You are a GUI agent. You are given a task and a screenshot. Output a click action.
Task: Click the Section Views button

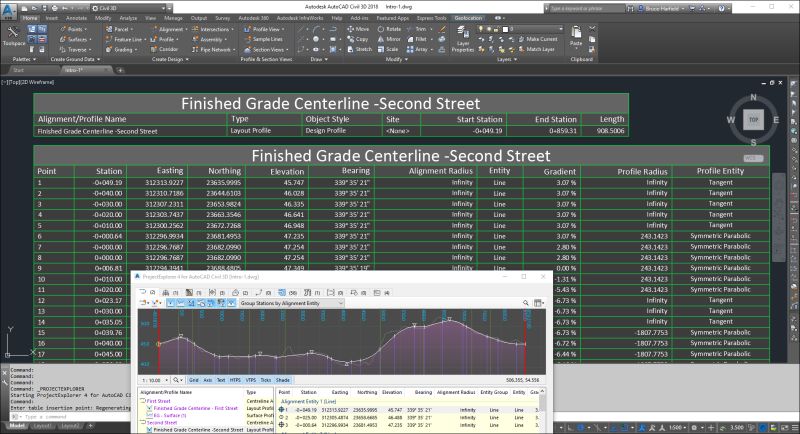[x=265, y=49]
